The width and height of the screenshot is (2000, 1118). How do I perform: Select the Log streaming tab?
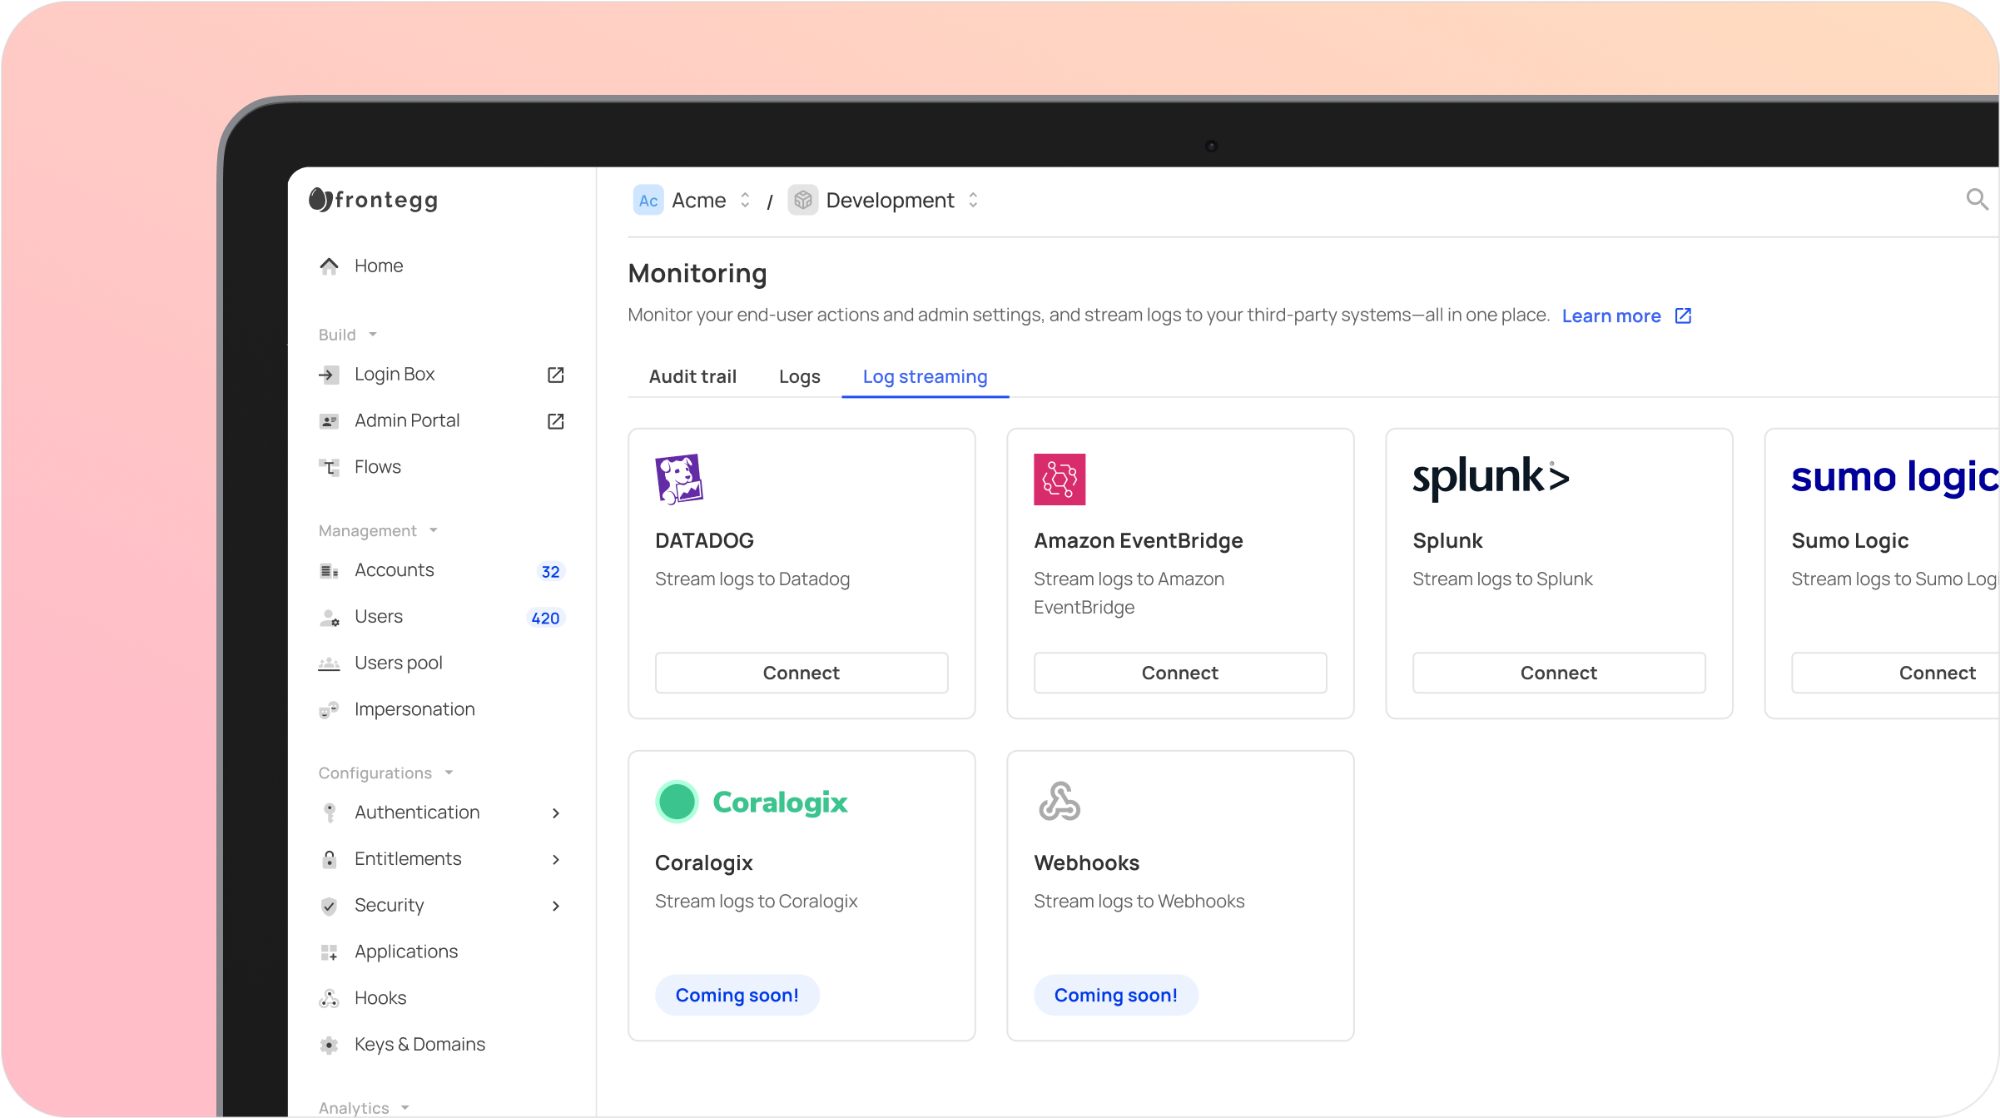[x=925, y=377]
